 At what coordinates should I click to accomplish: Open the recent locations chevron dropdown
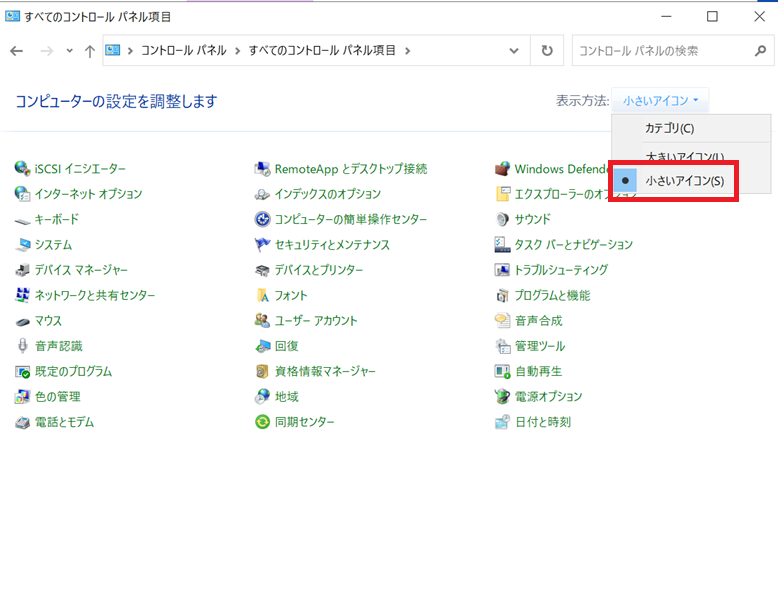pos(69,51)
